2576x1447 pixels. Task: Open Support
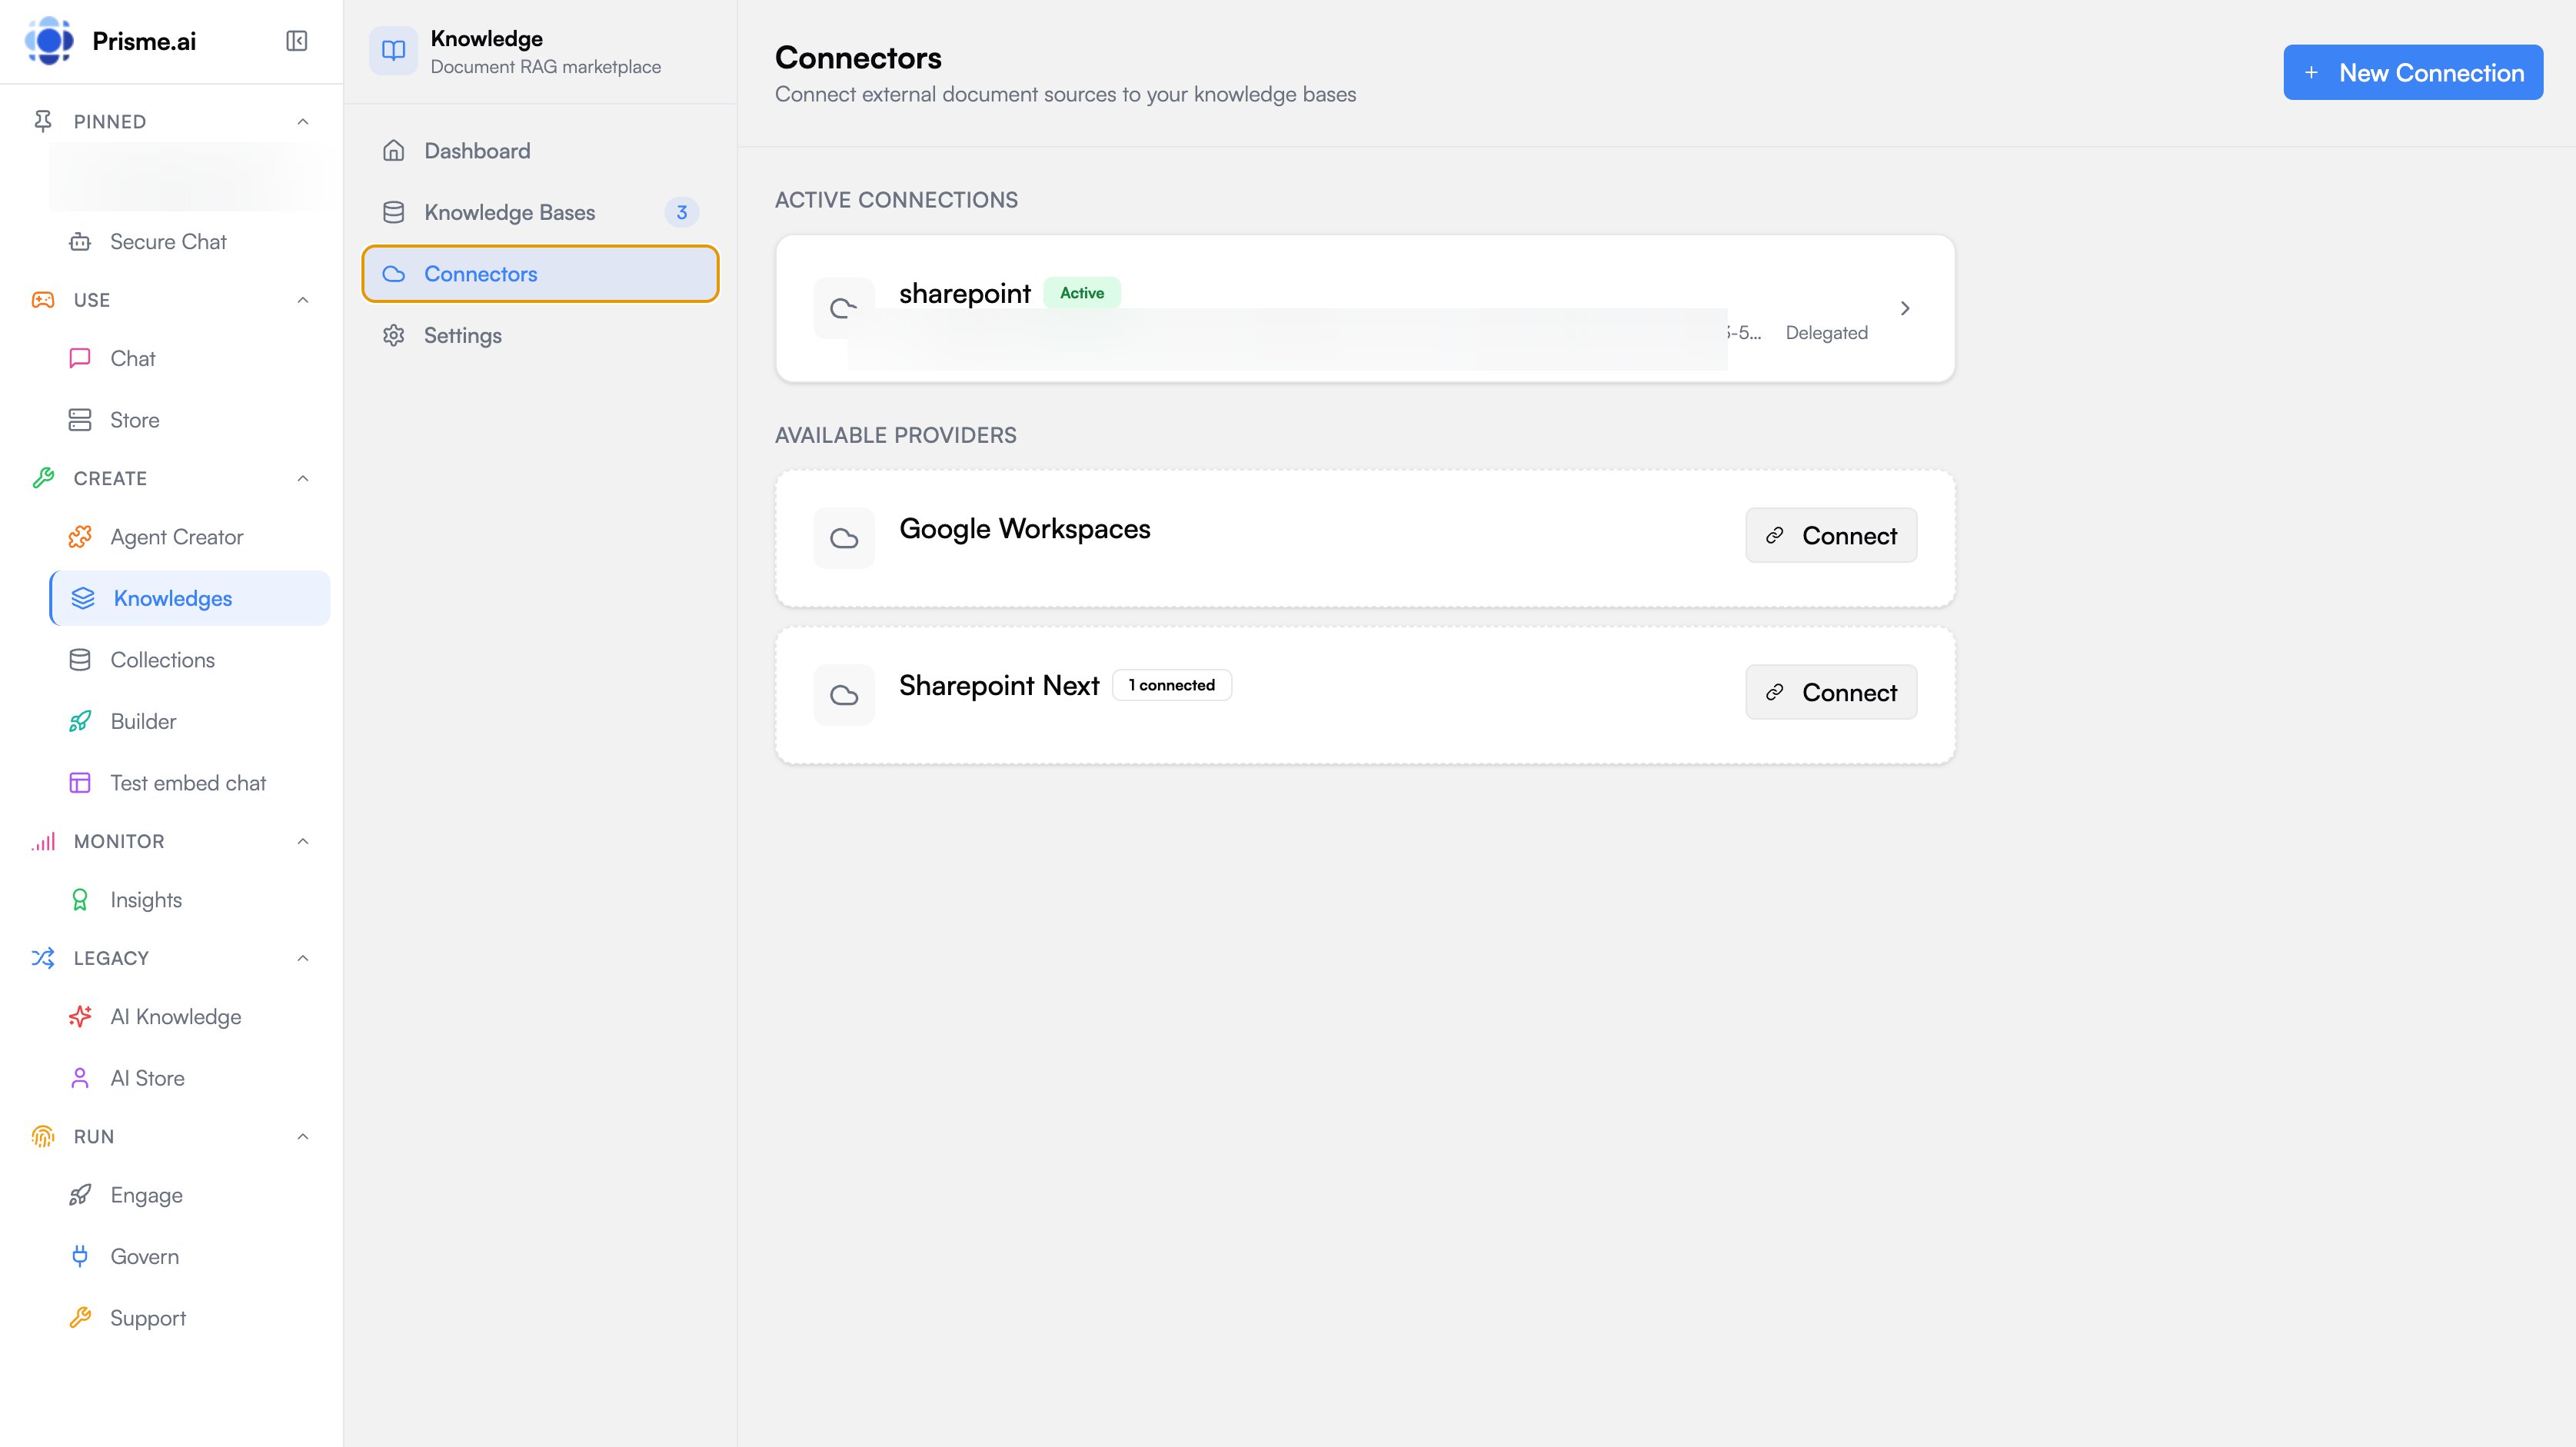pos(190,1318)
